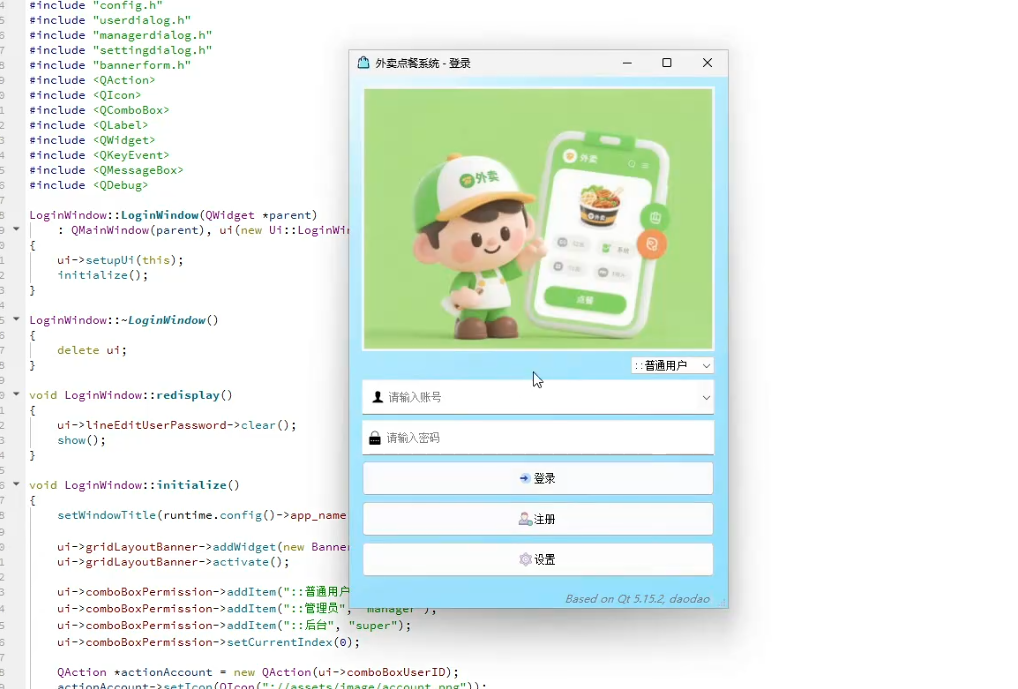Click the "Based on Qt 5.15.2, daodao" label
Viewport: 1018px width, 689px height.
(640, 597)
